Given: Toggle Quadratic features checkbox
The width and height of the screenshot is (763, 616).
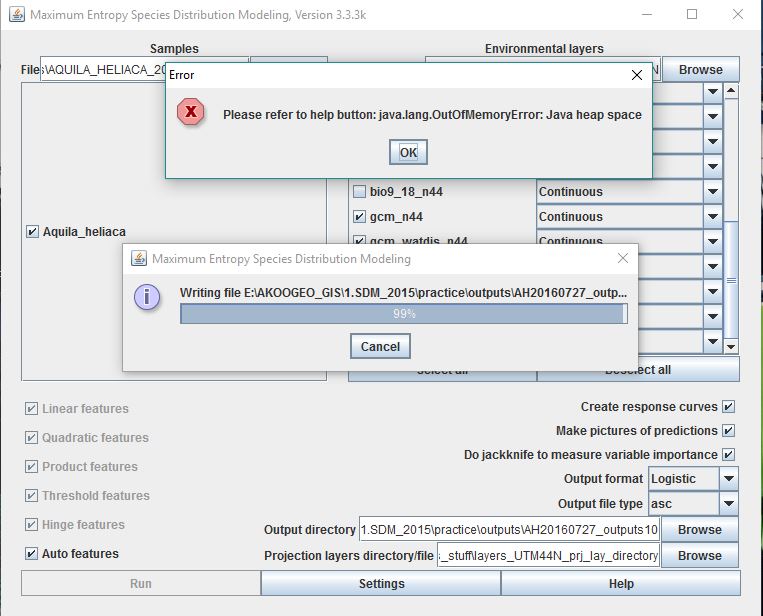Looking at the screenshot, I should point(31,437).
